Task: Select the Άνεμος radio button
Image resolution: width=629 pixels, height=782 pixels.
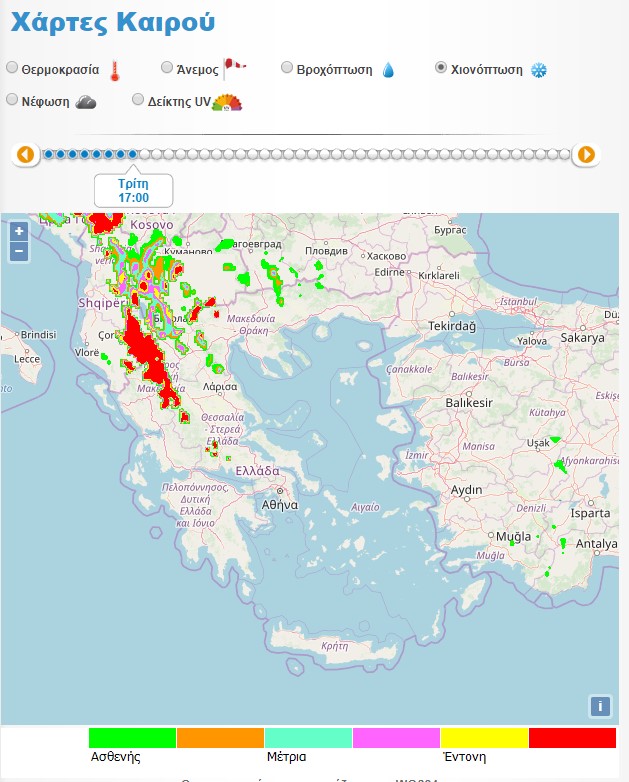Action: [x=167, y=67]
